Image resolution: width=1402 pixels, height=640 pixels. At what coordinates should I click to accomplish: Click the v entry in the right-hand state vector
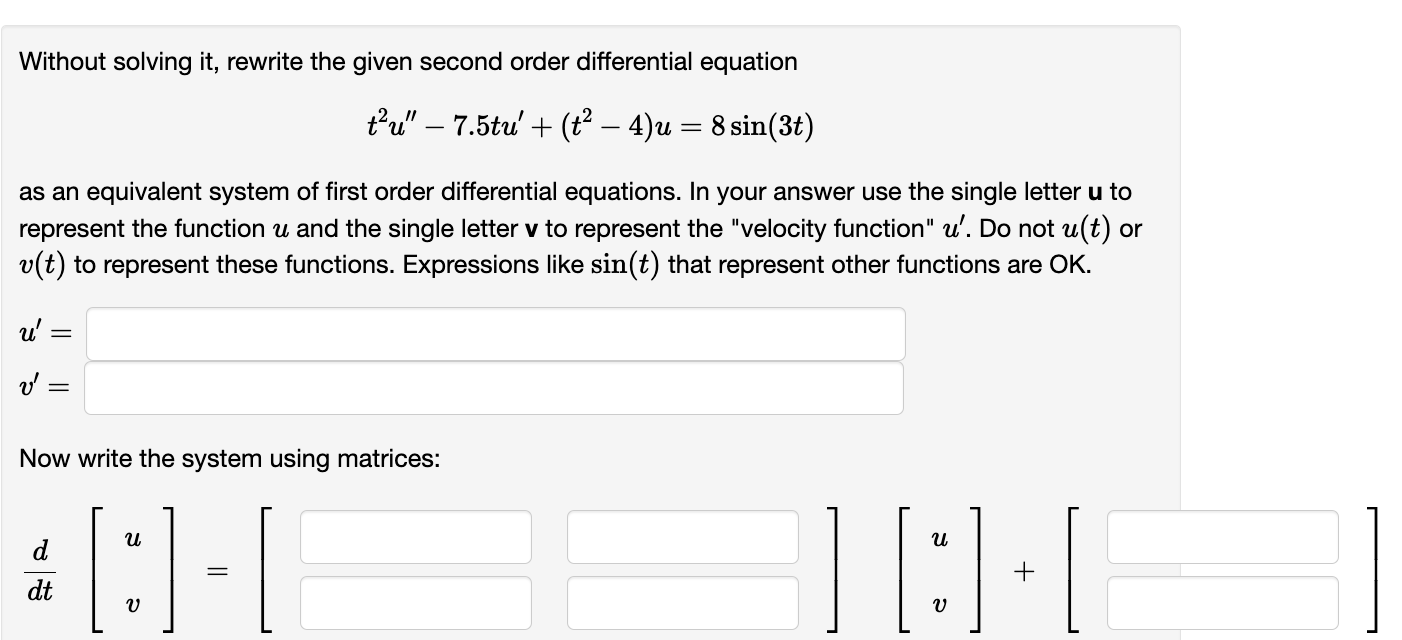point(940,602)
